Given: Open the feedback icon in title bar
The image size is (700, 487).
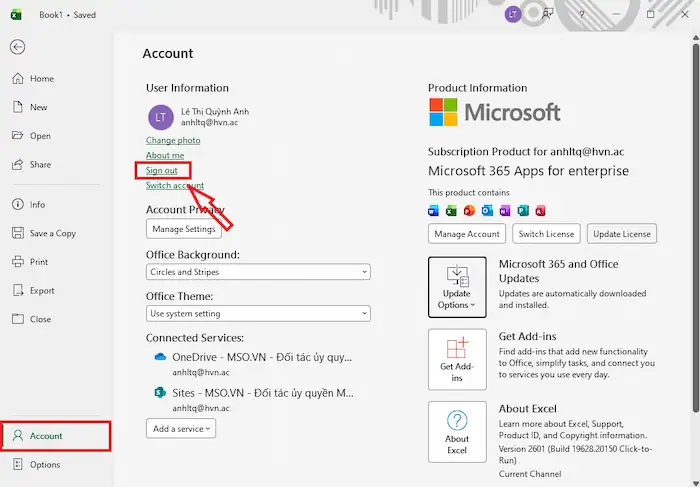Looking at the screenshot, I should (547, 14).
